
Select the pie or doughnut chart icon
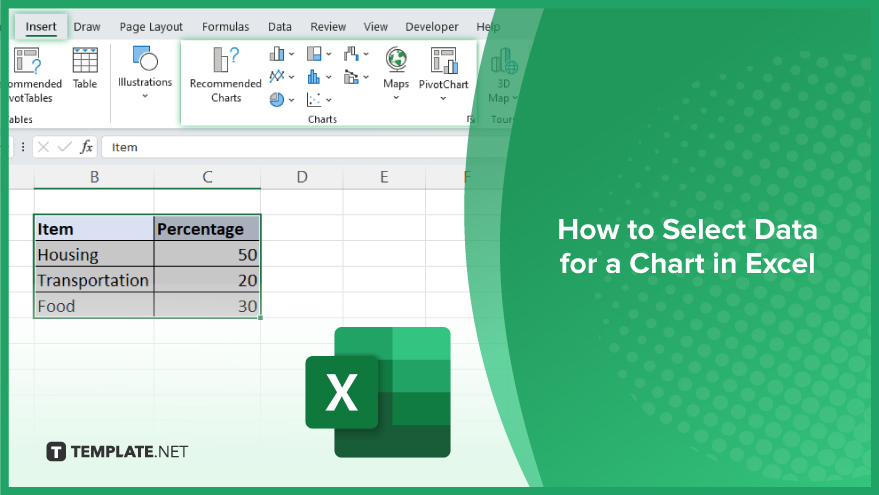click(277, 100)
